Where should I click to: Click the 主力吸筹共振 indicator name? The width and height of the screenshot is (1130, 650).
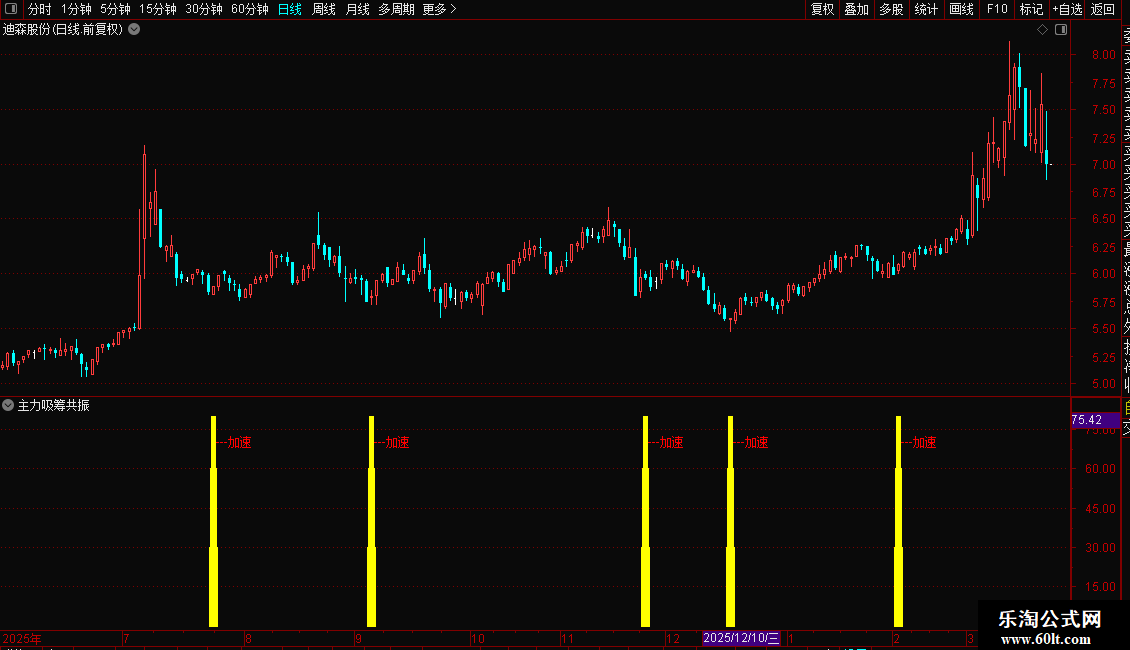[53, 406]
